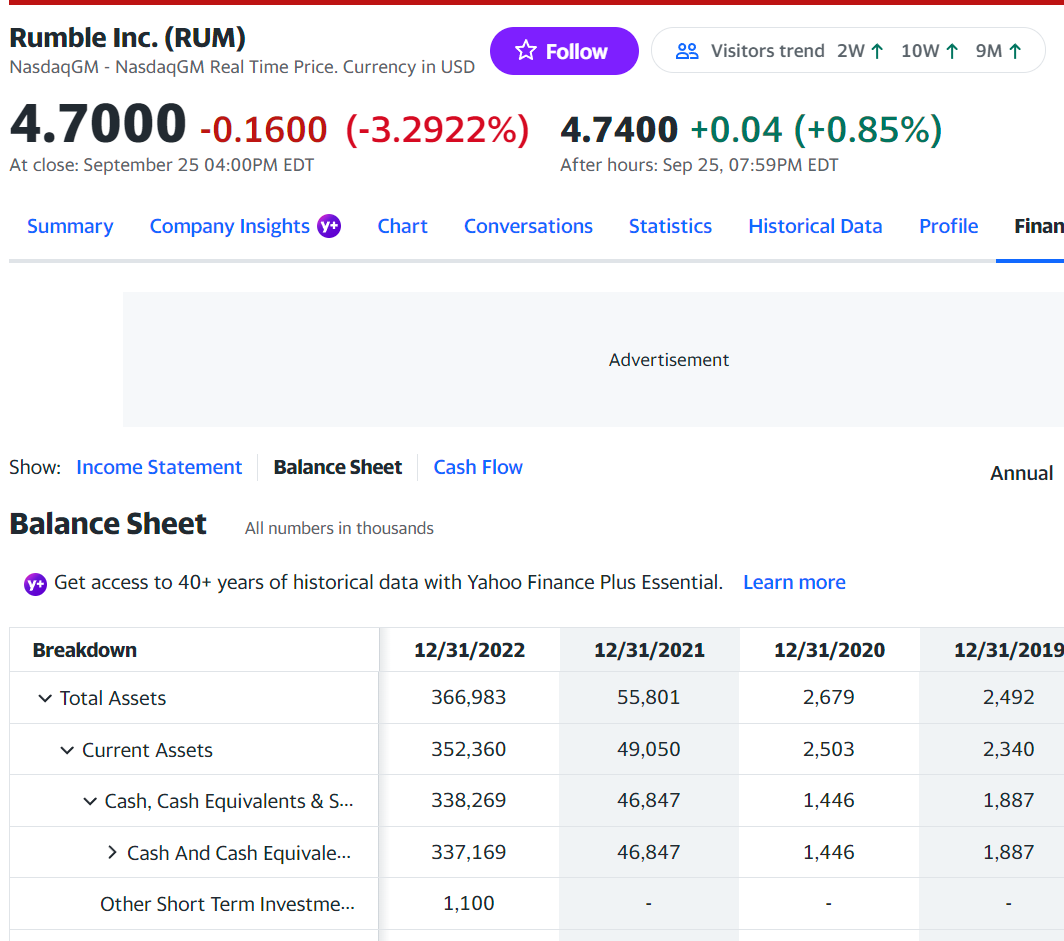Image resolution: width=1064 pixels, height=941 pixels.
Task: Collapse the Total Assets row
Action: click(45, 698)
